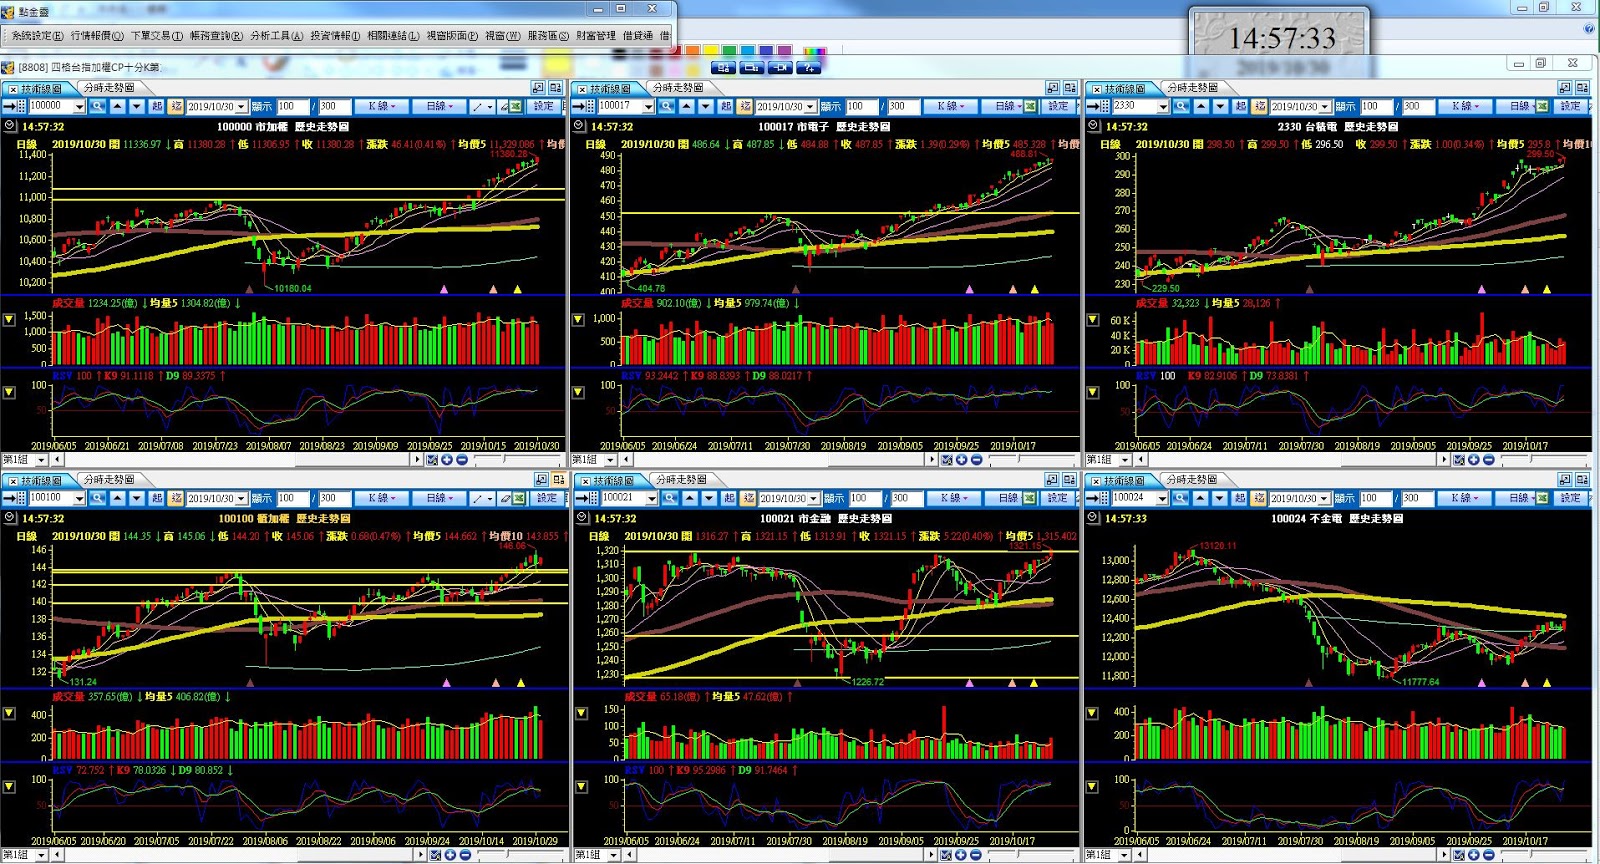Click the down arrow button next to symbol 100000
Image resolution: width=1600 pixels, height=864 pixels.
136,106
